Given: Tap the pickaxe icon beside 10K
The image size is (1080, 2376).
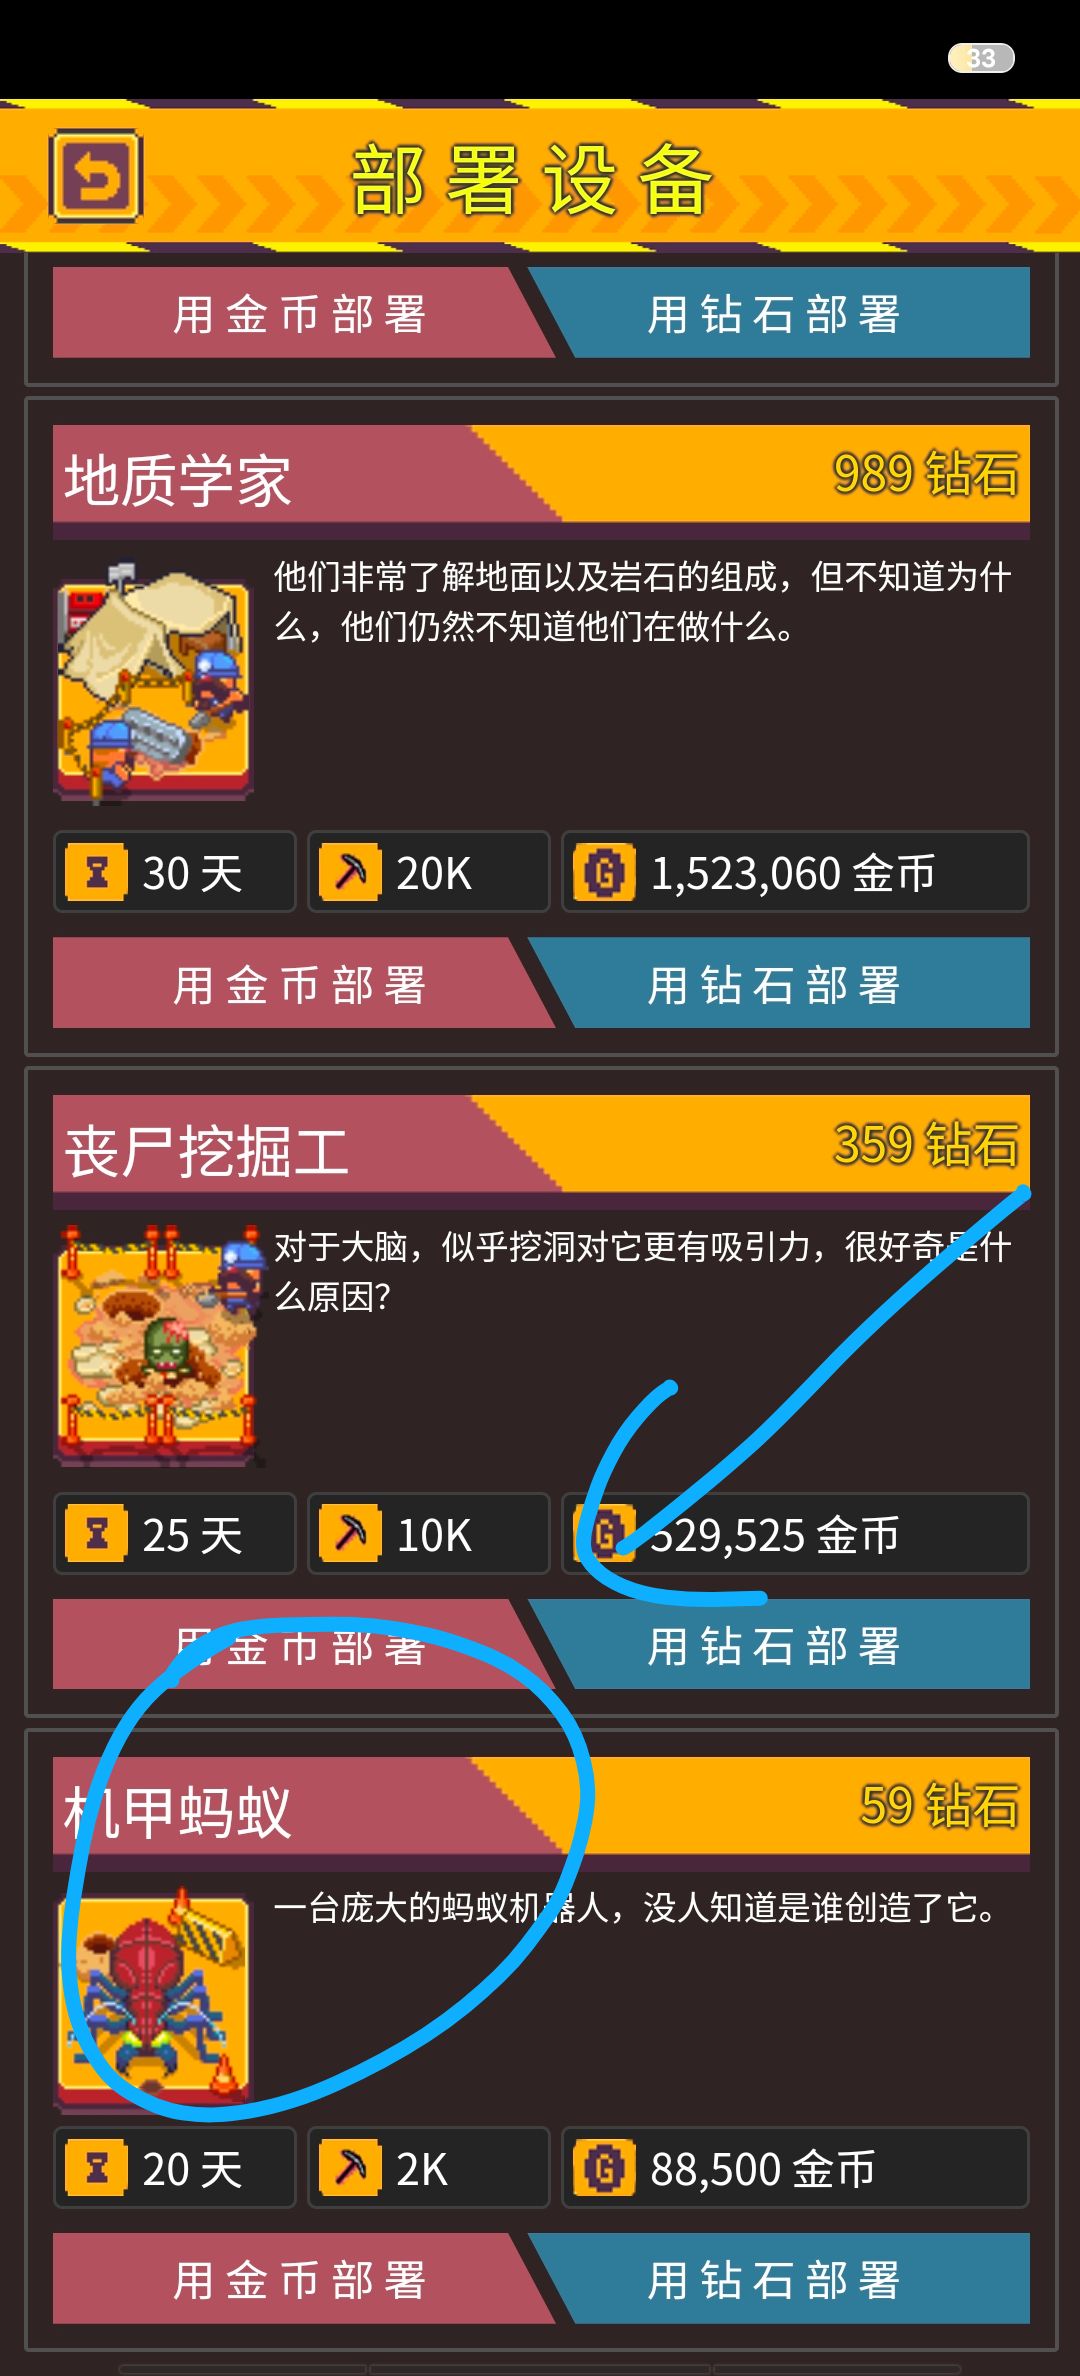Looking at the screenshot, I should click(350, 1533).
